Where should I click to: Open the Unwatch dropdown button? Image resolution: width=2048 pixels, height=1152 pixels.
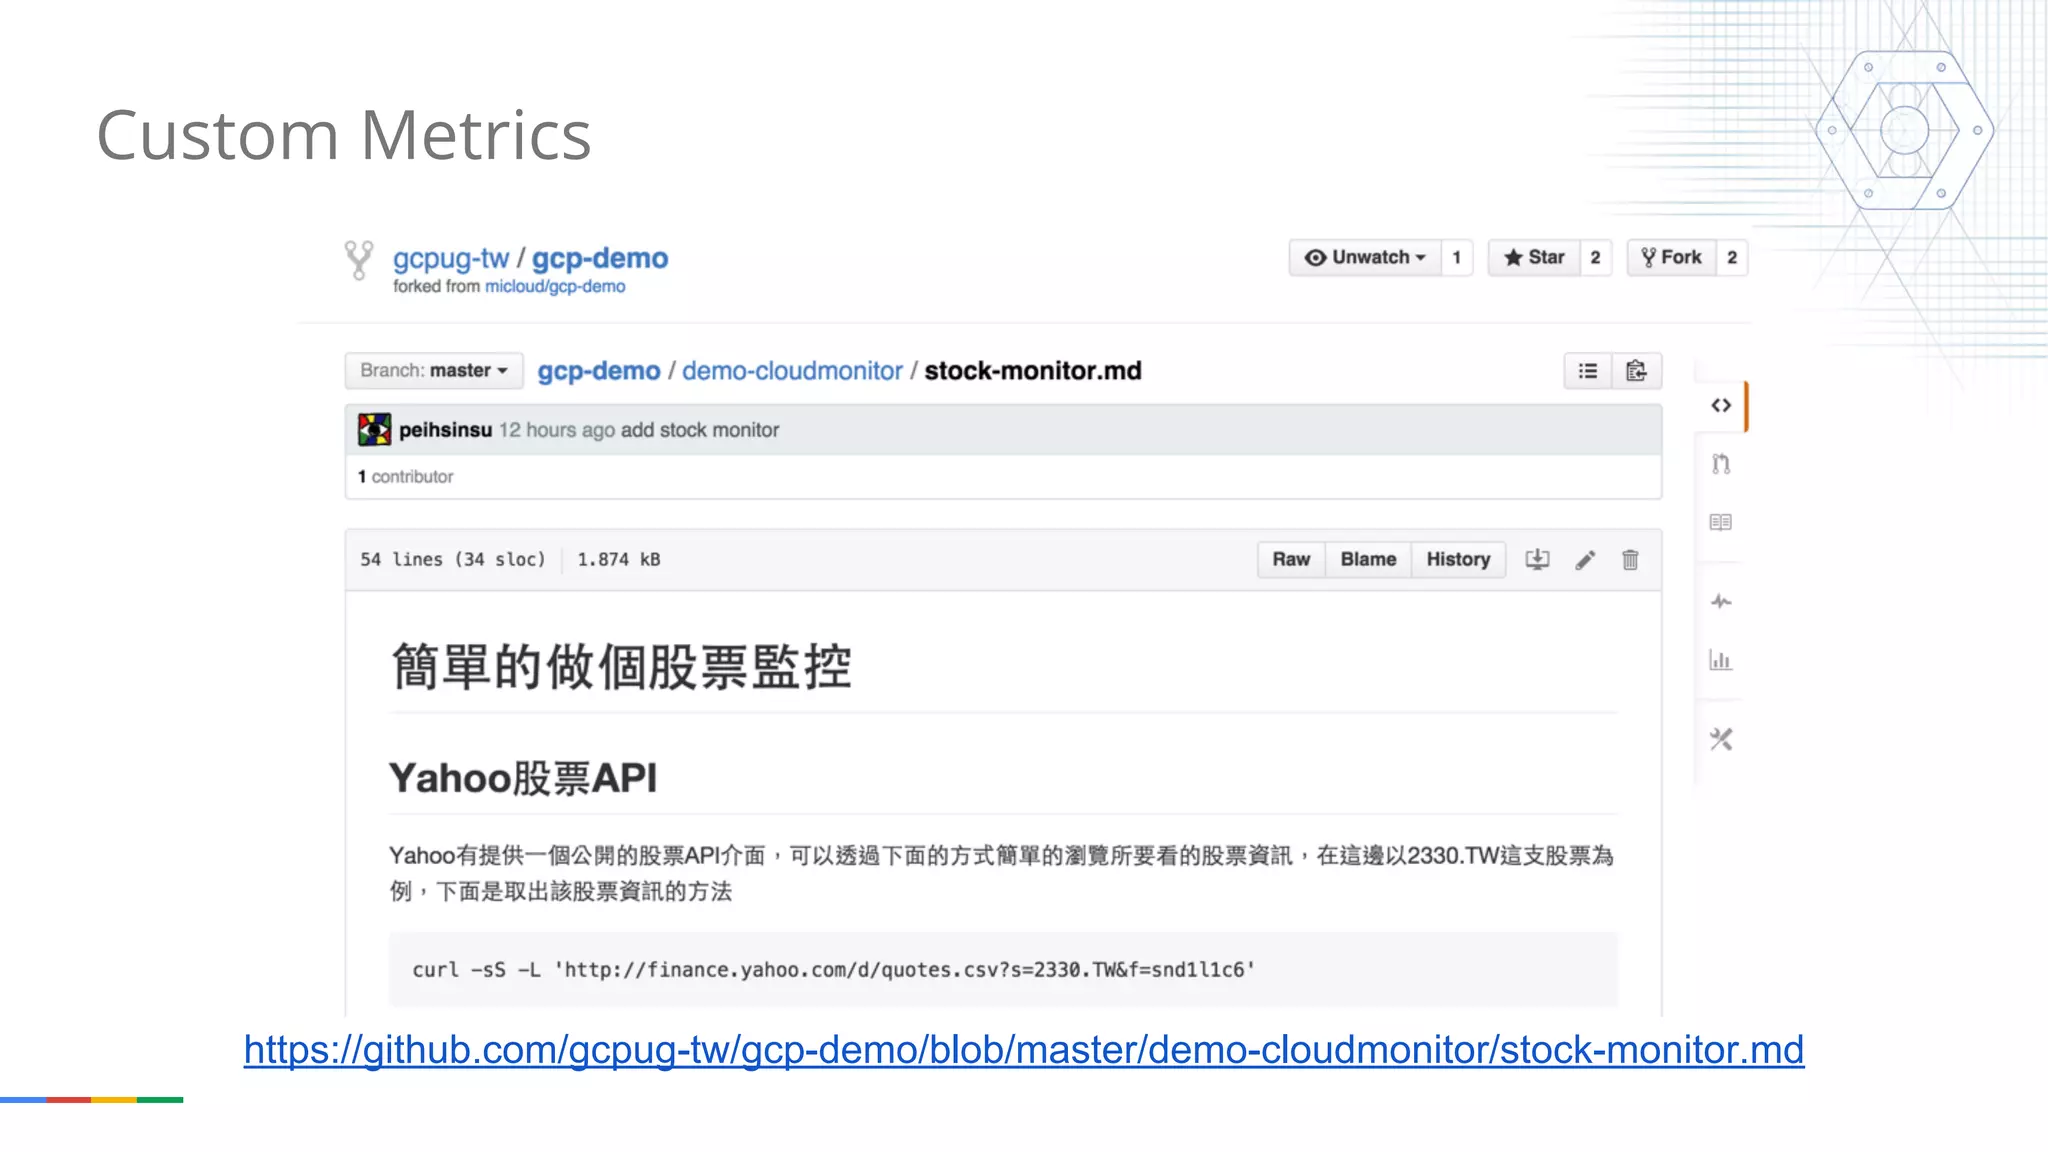[1365, 258]
